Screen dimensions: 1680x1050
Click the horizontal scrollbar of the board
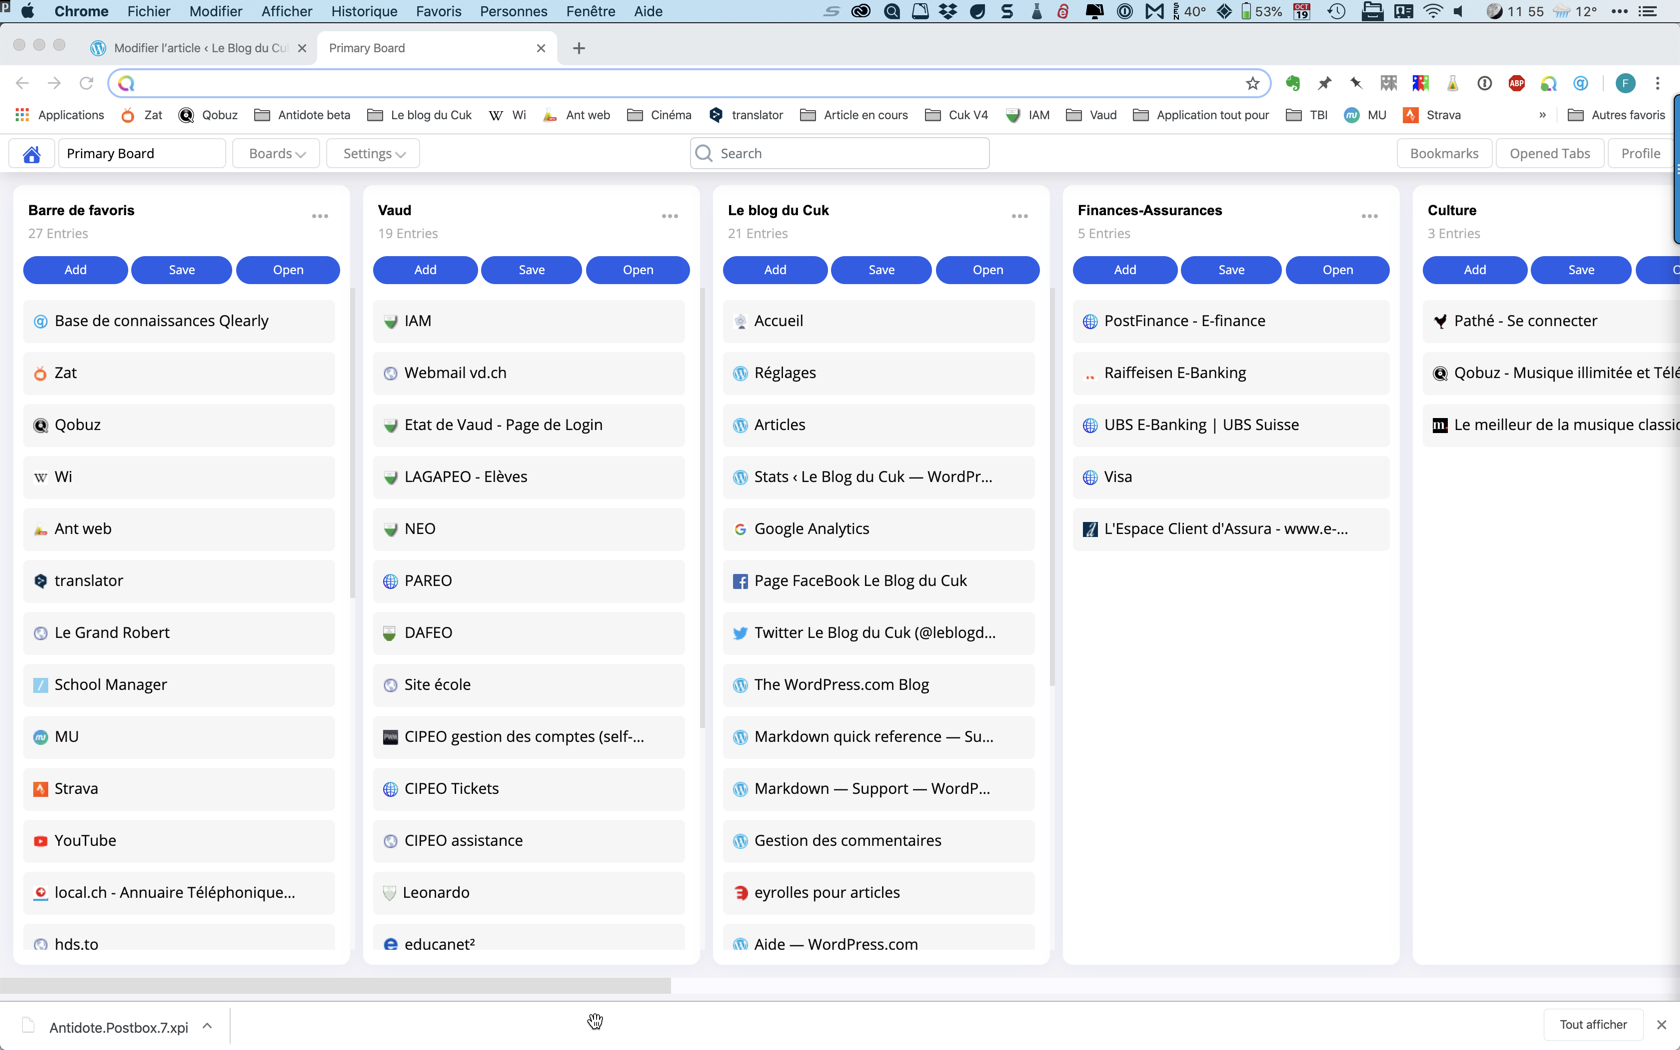(335, 985)
